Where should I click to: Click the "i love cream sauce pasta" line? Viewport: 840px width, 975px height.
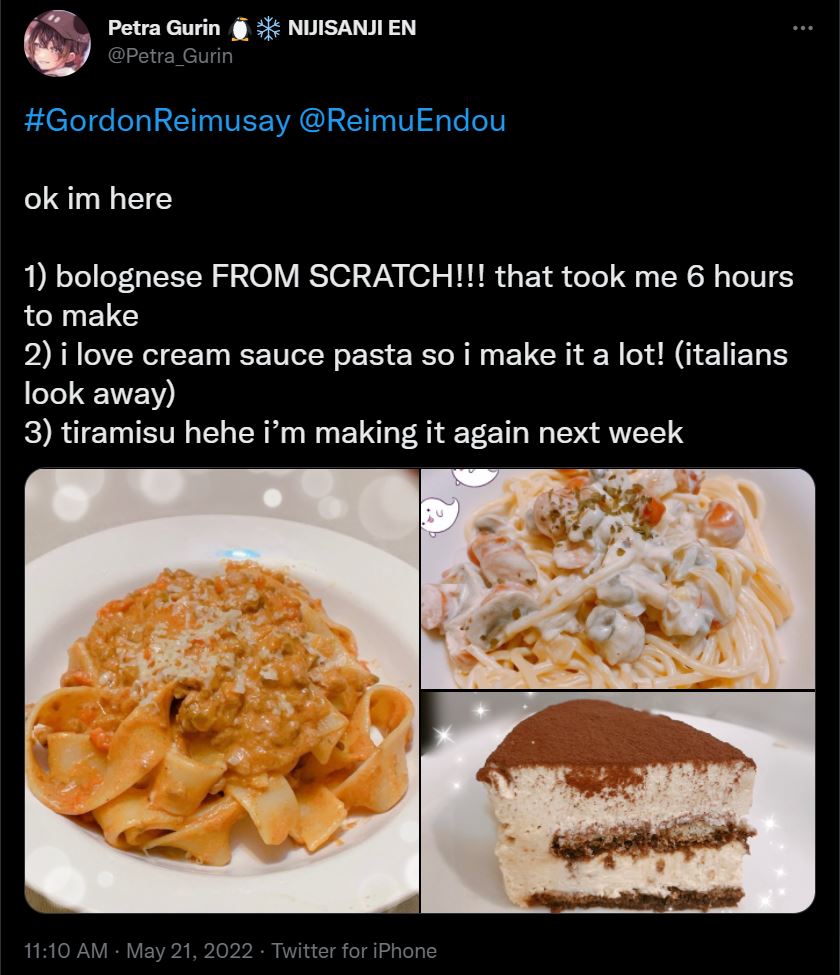click(406, 355)
